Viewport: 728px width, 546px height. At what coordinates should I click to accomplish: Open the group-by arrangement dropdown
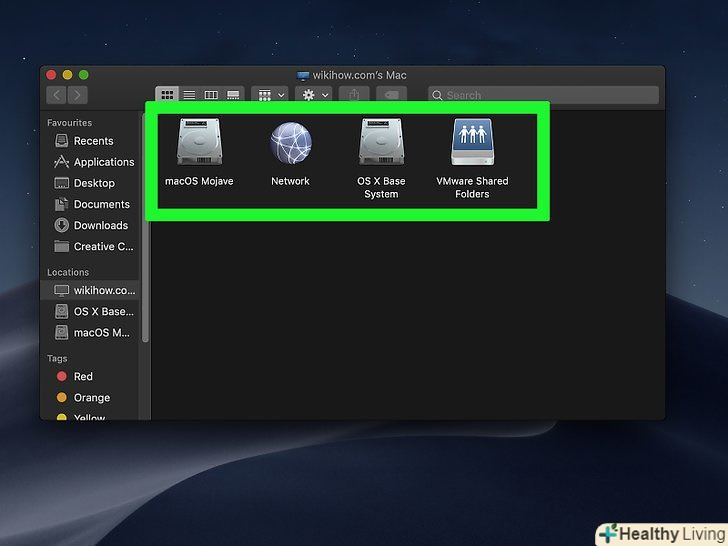(x=270, y=95)
